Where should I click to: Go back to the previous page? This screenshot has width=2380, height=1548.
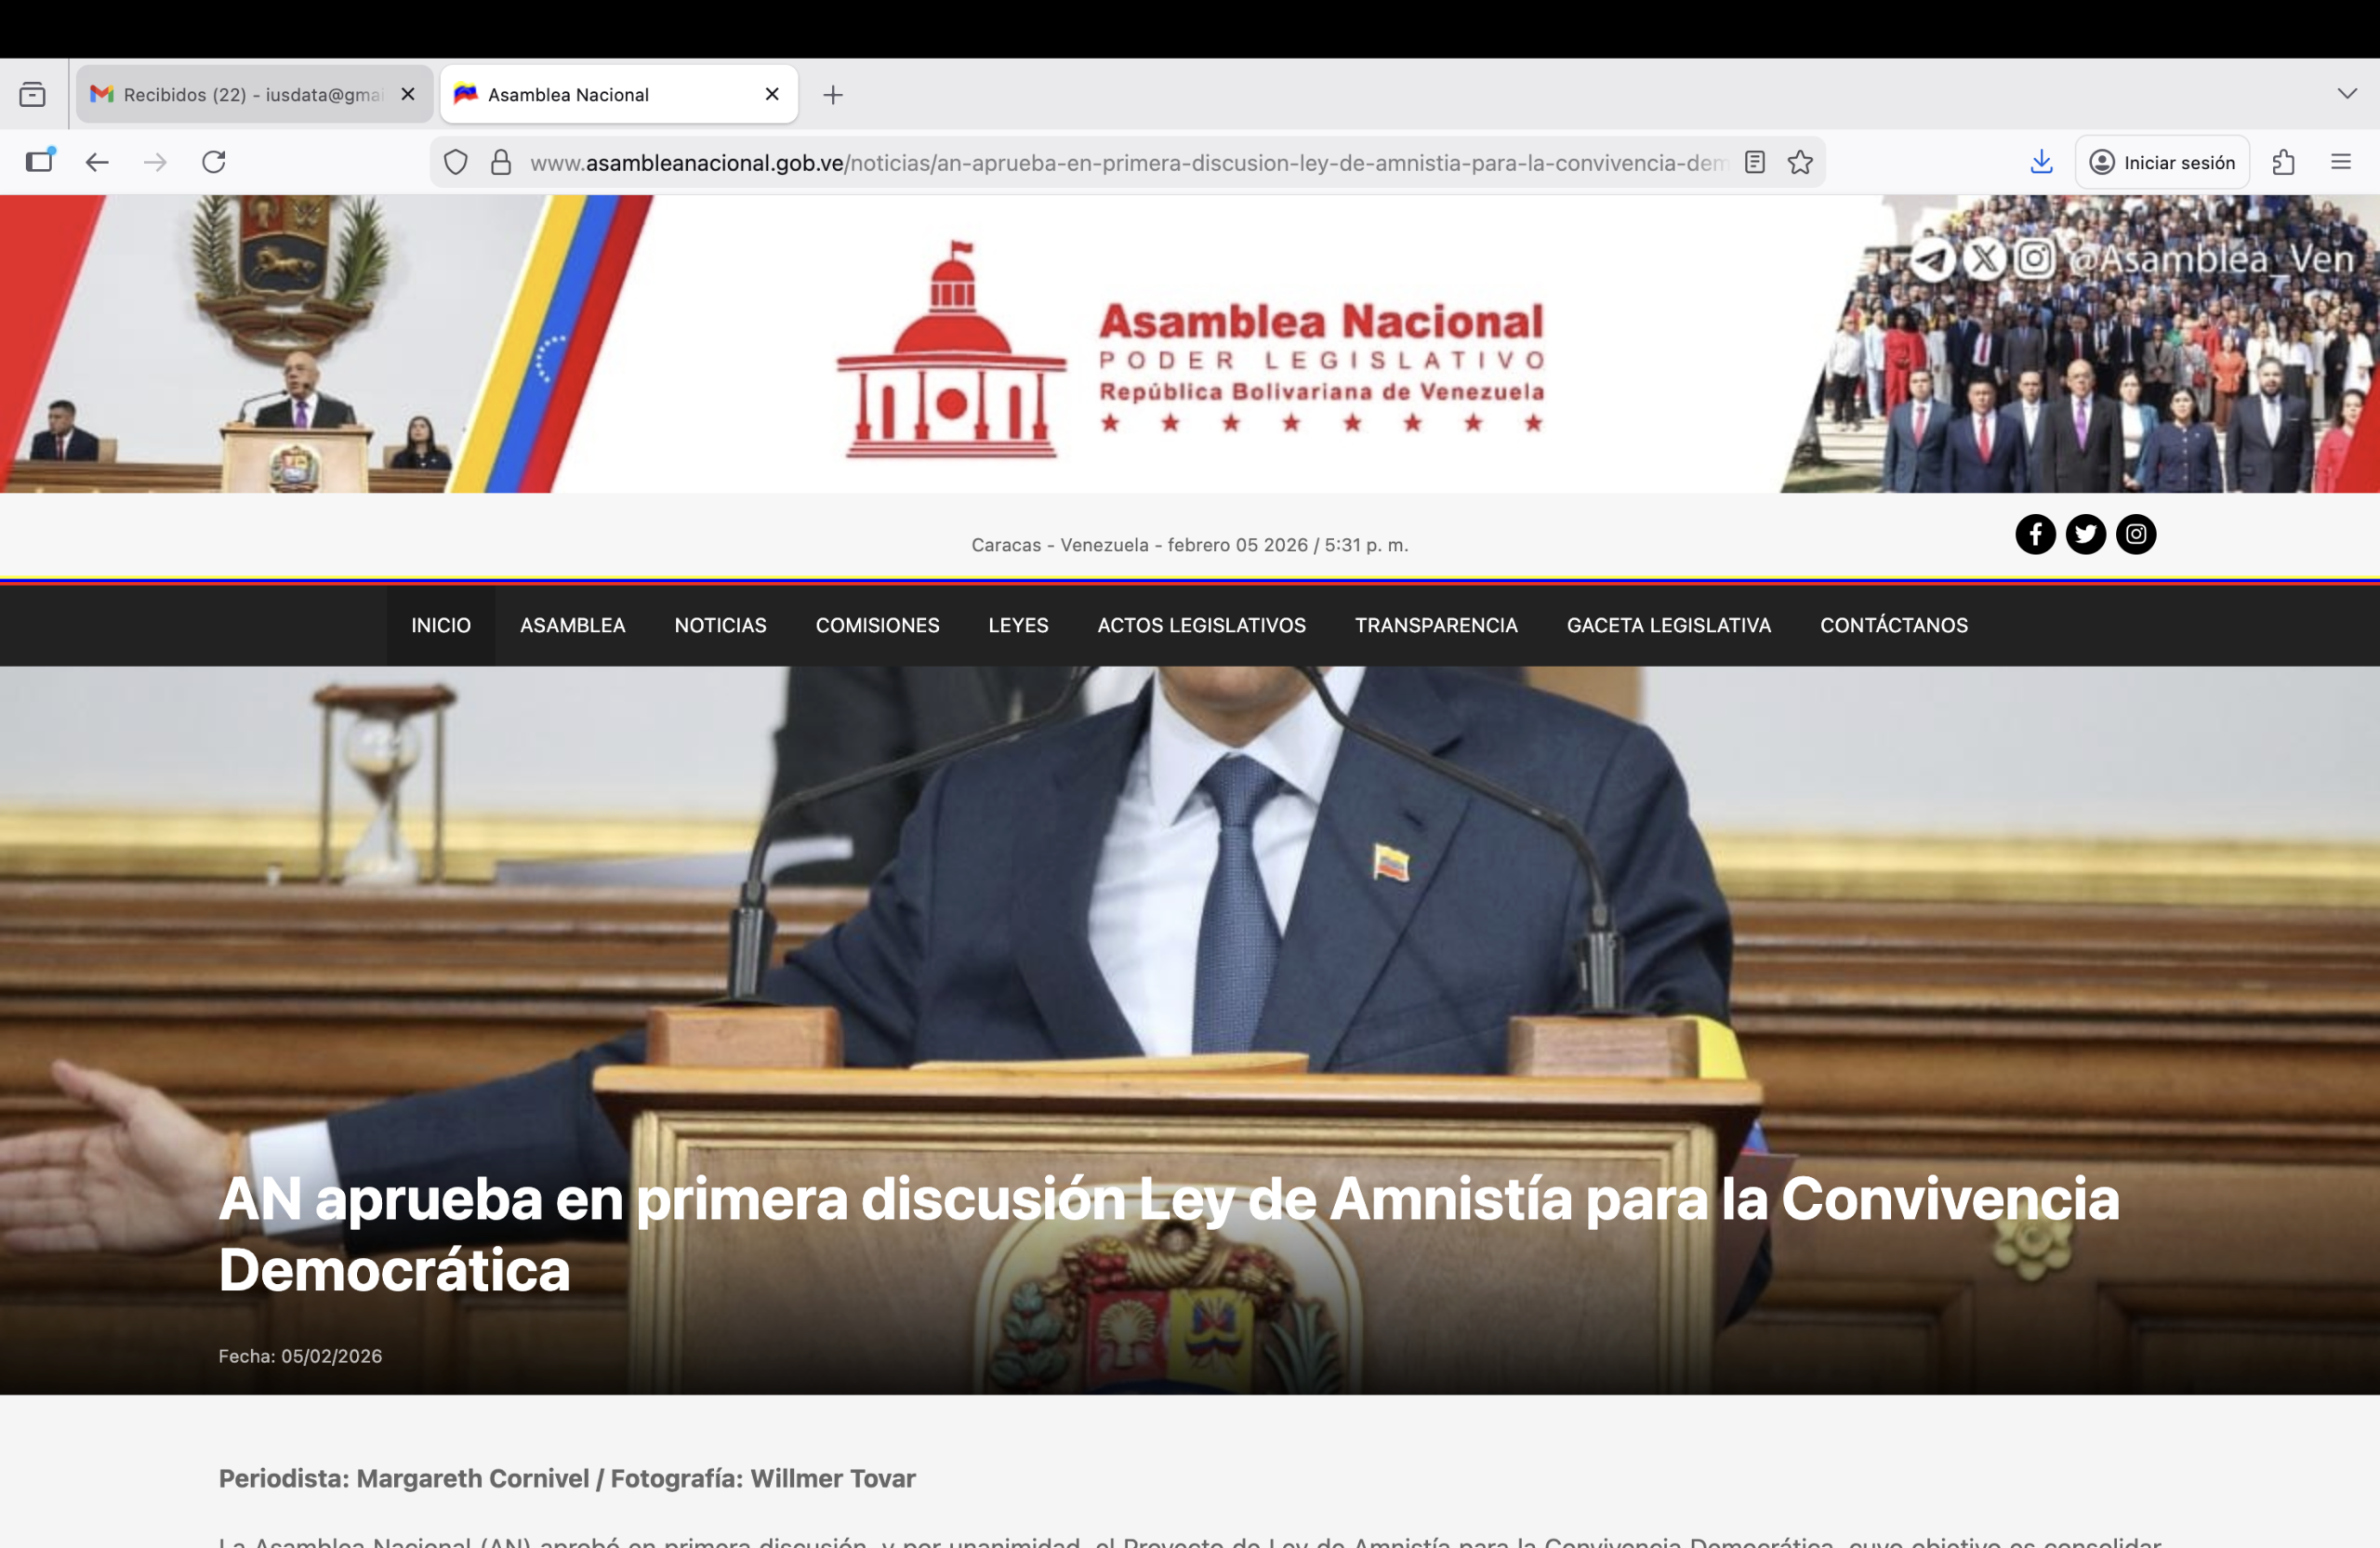97,162
